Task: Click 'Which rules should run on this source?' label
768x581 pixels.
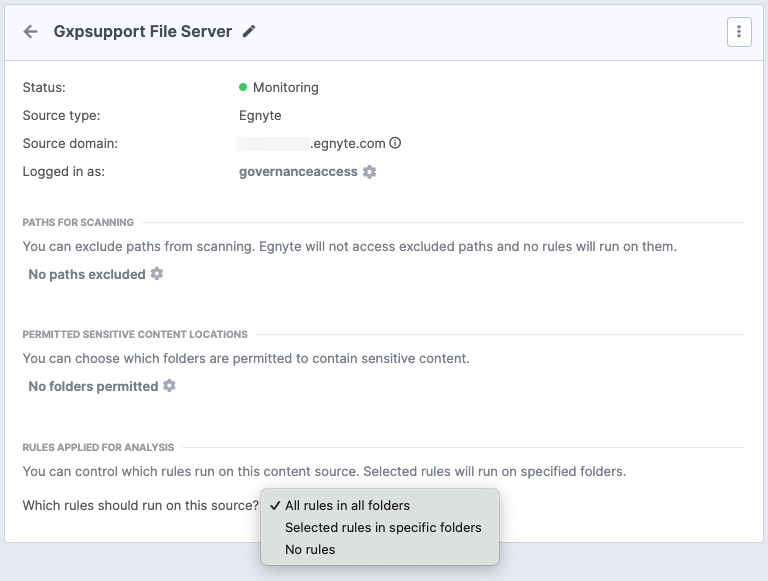Action: (x=141, y=506)
